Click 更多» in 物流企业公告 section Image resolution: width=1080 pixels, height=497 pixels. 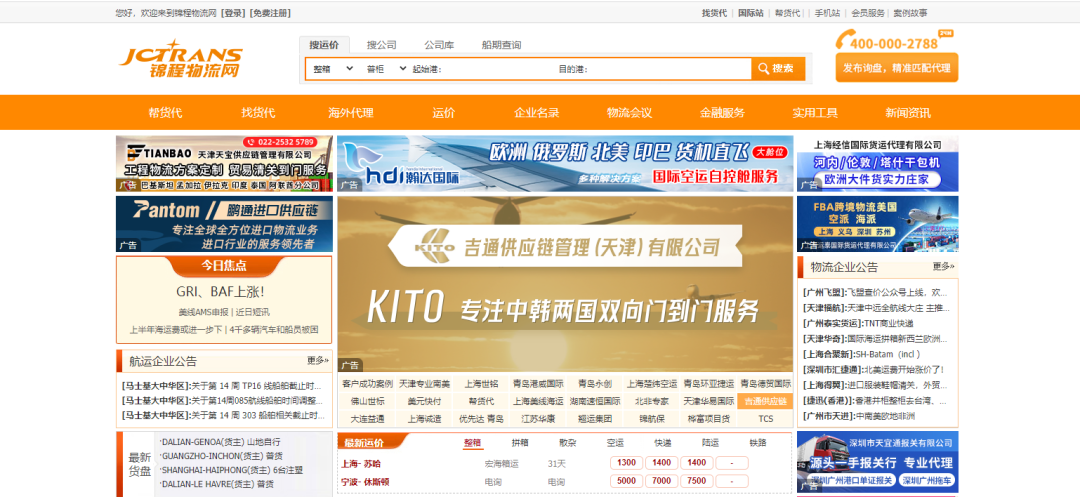(x=944, y=266)
